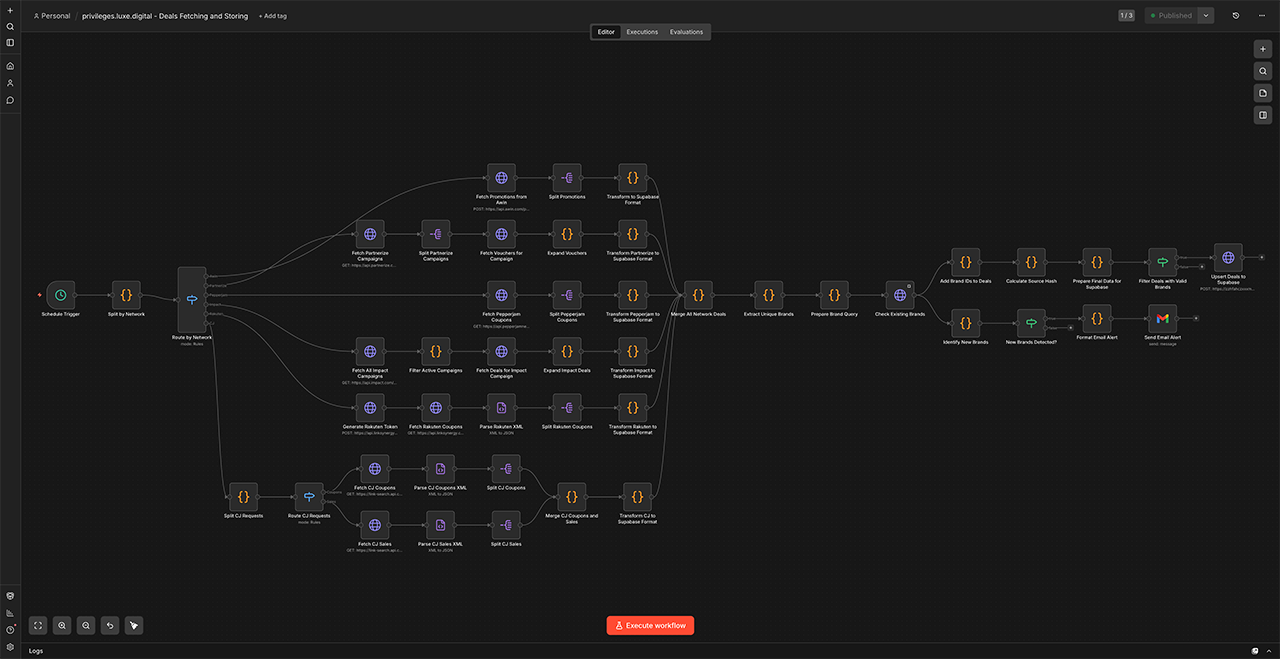Viewport: 1280px width, 659px height.
Task: Open the Personal user icon in sidebar
Action: point(10,83)
